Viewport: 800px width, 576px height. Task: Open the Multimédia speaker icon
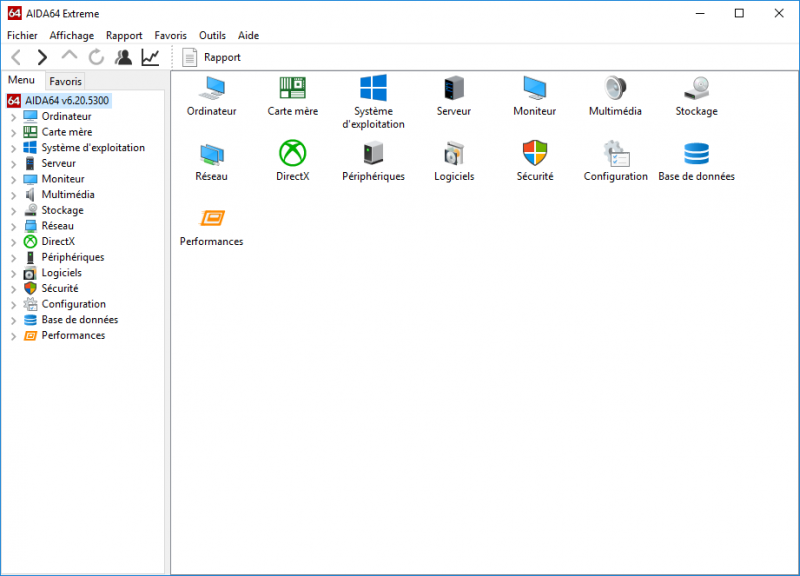[x=615, y=88]
